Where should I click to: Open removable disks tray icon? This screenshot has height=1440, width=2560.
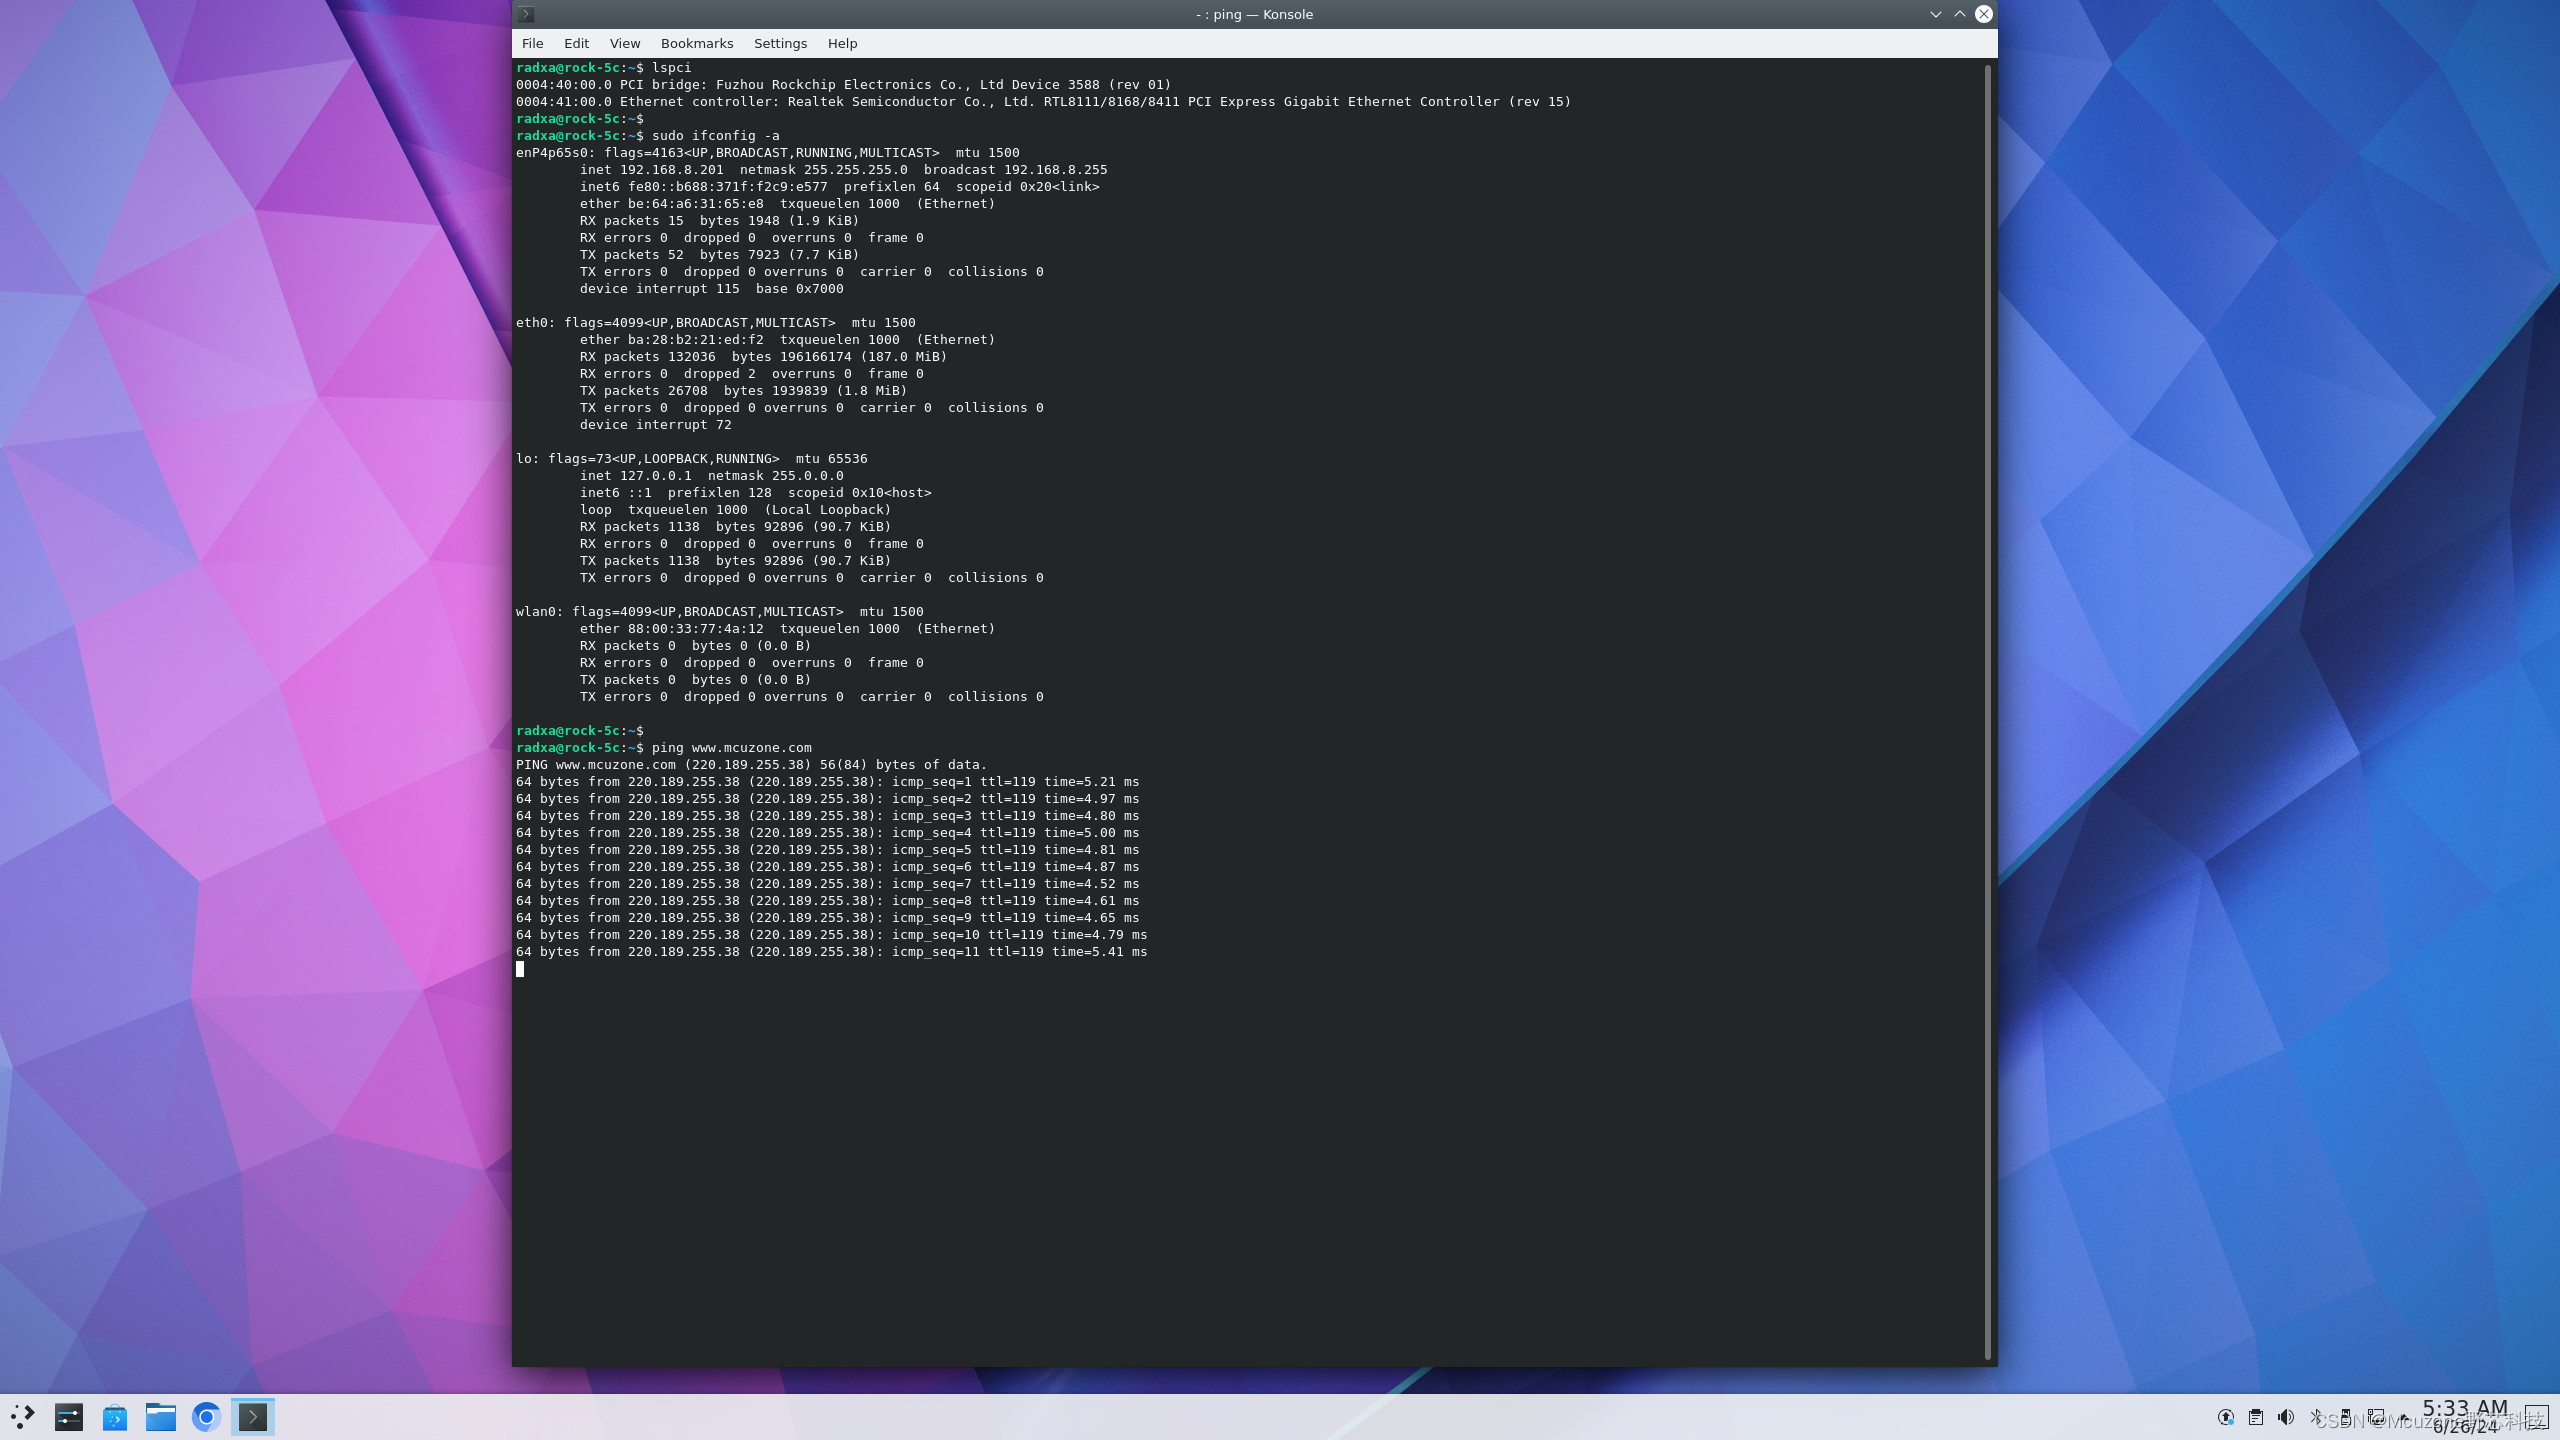2345,1417
